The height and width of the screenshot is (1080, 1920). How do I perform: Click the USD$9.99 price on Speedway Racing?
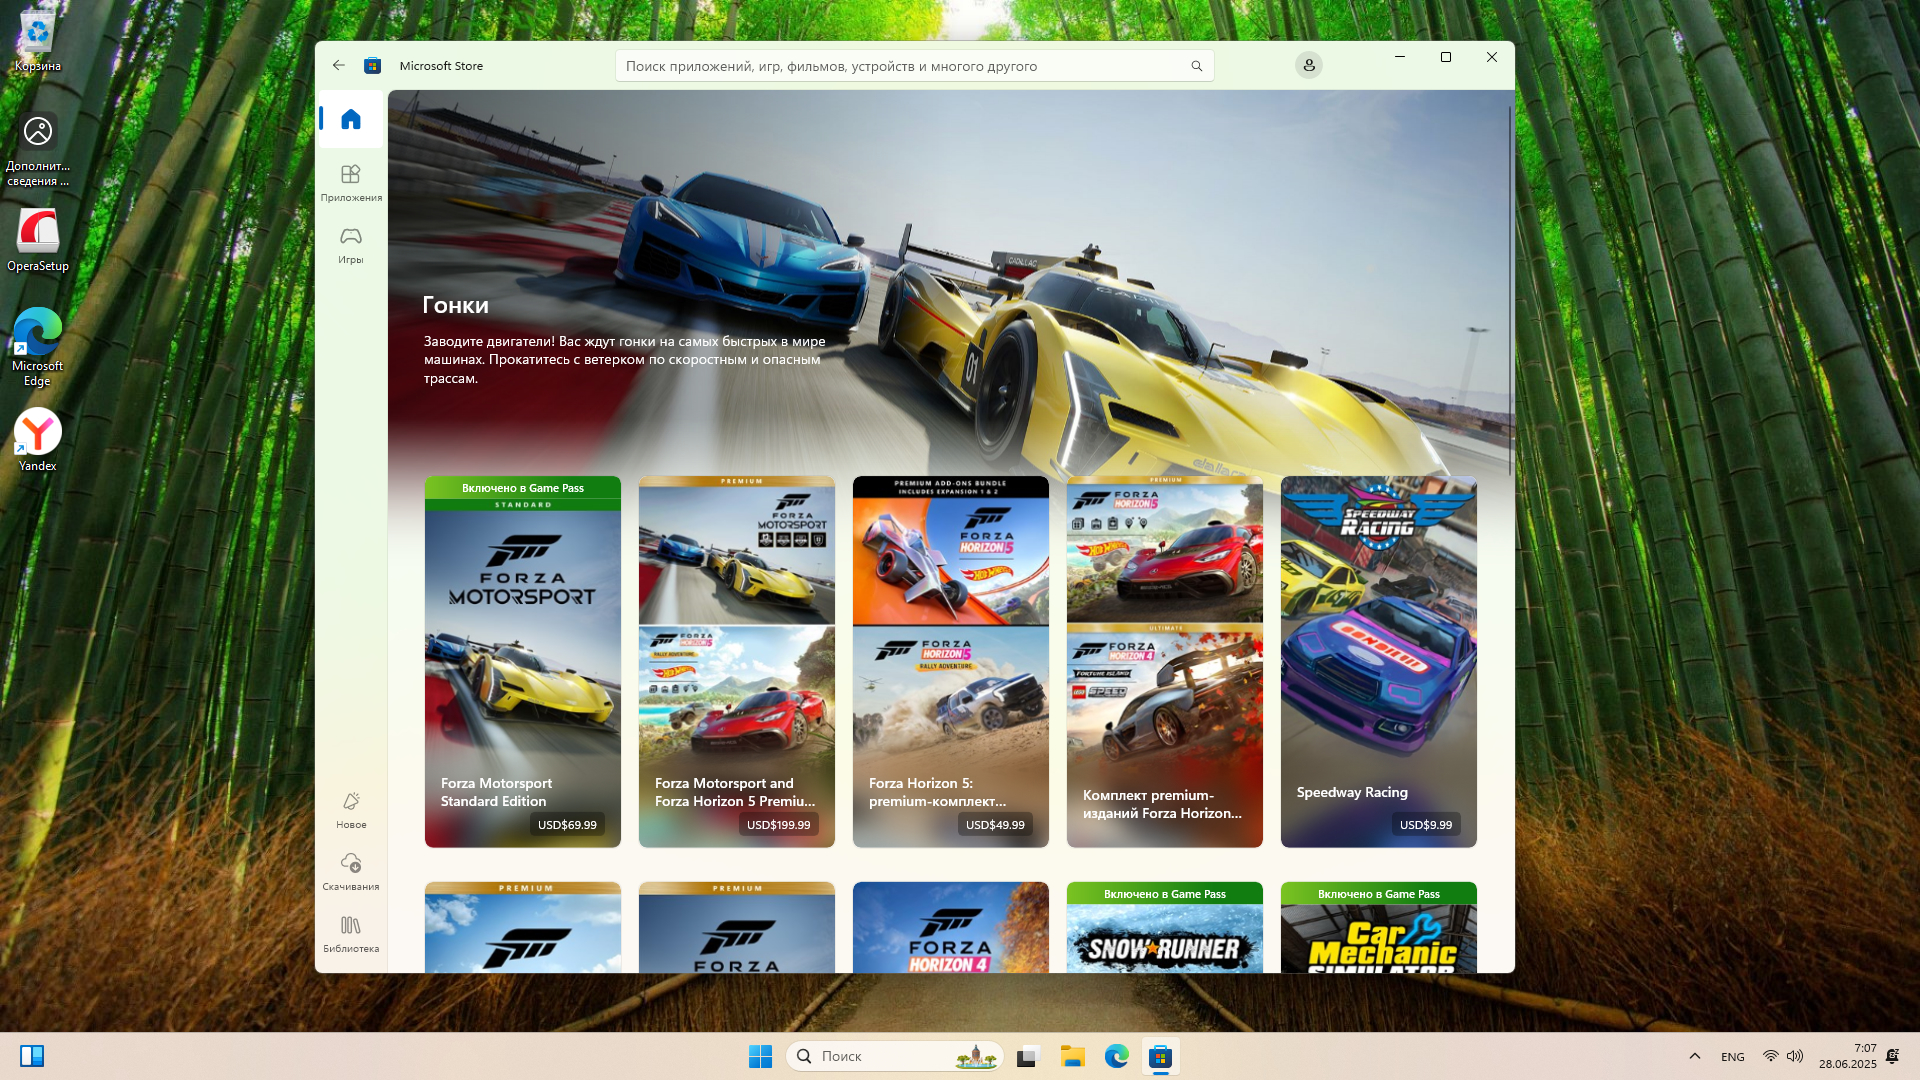click(1425, 825)
